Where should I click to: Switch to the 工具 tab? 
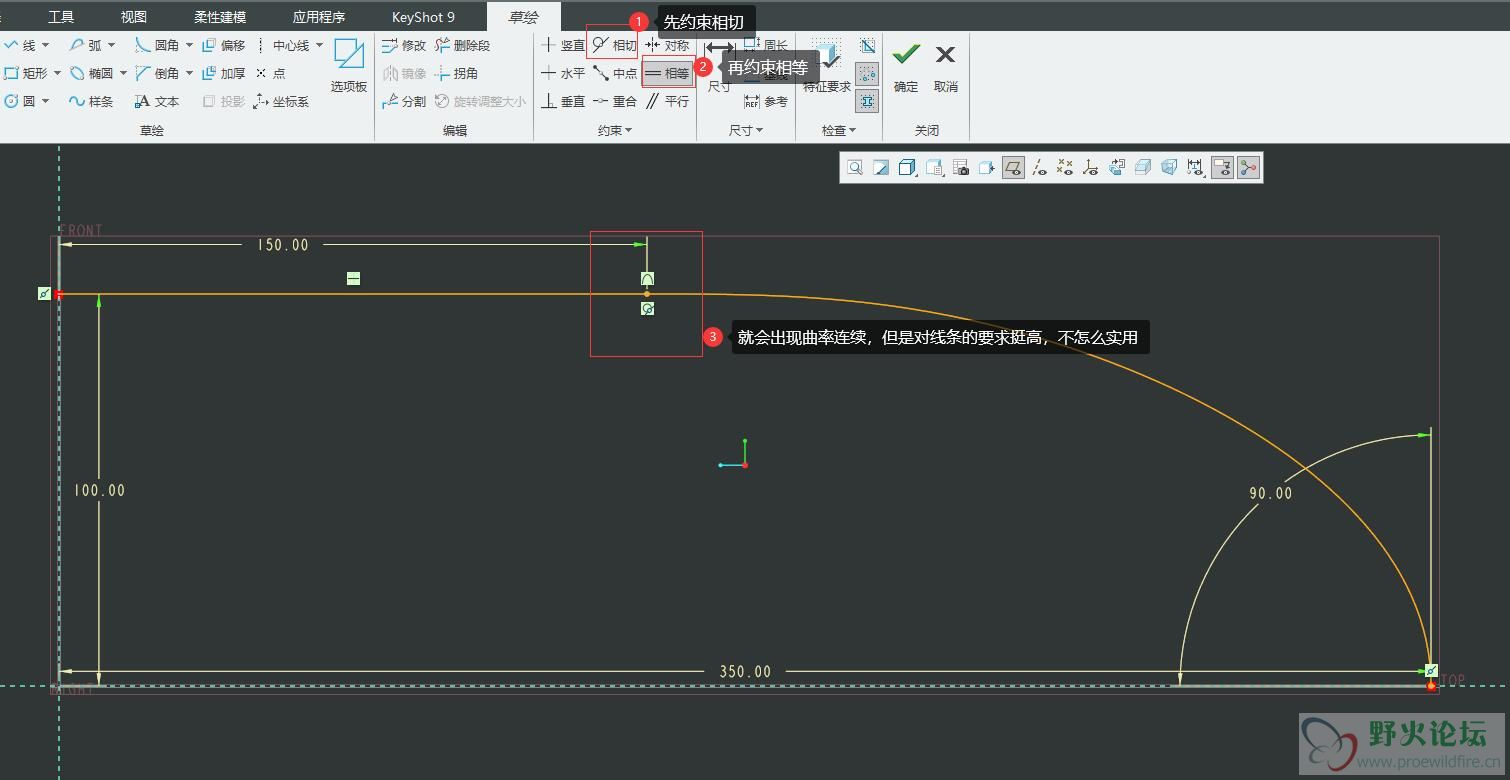61,17
